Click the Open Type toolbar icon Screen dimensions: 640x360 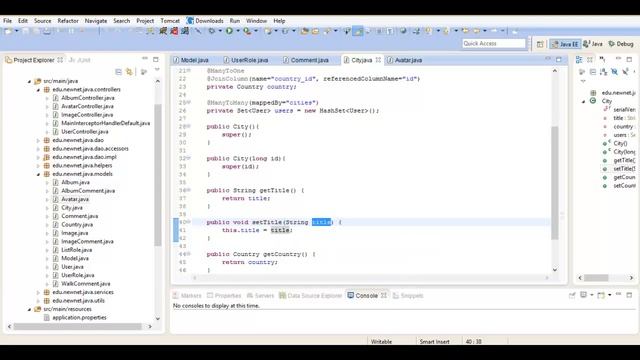click(304, 31)
